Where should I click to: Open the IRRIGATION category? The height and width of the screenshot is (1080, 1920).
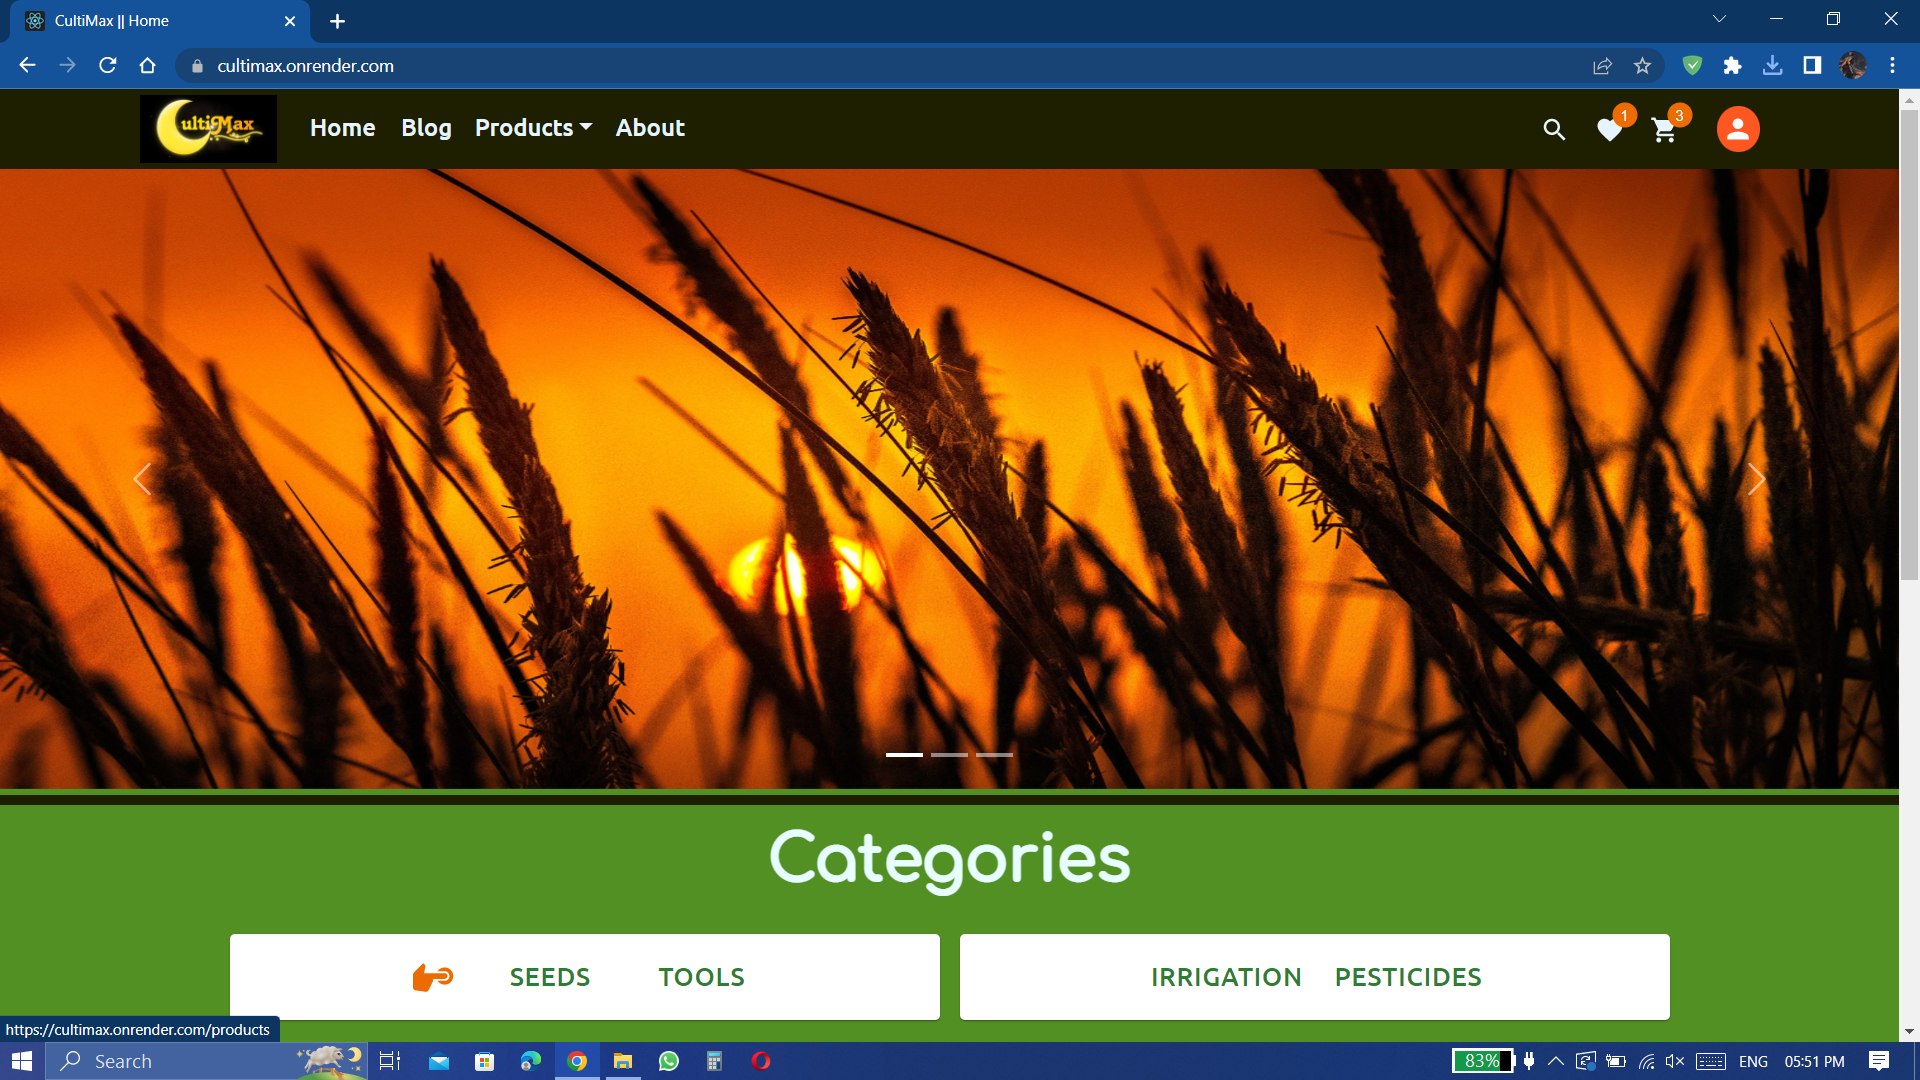1226,977
